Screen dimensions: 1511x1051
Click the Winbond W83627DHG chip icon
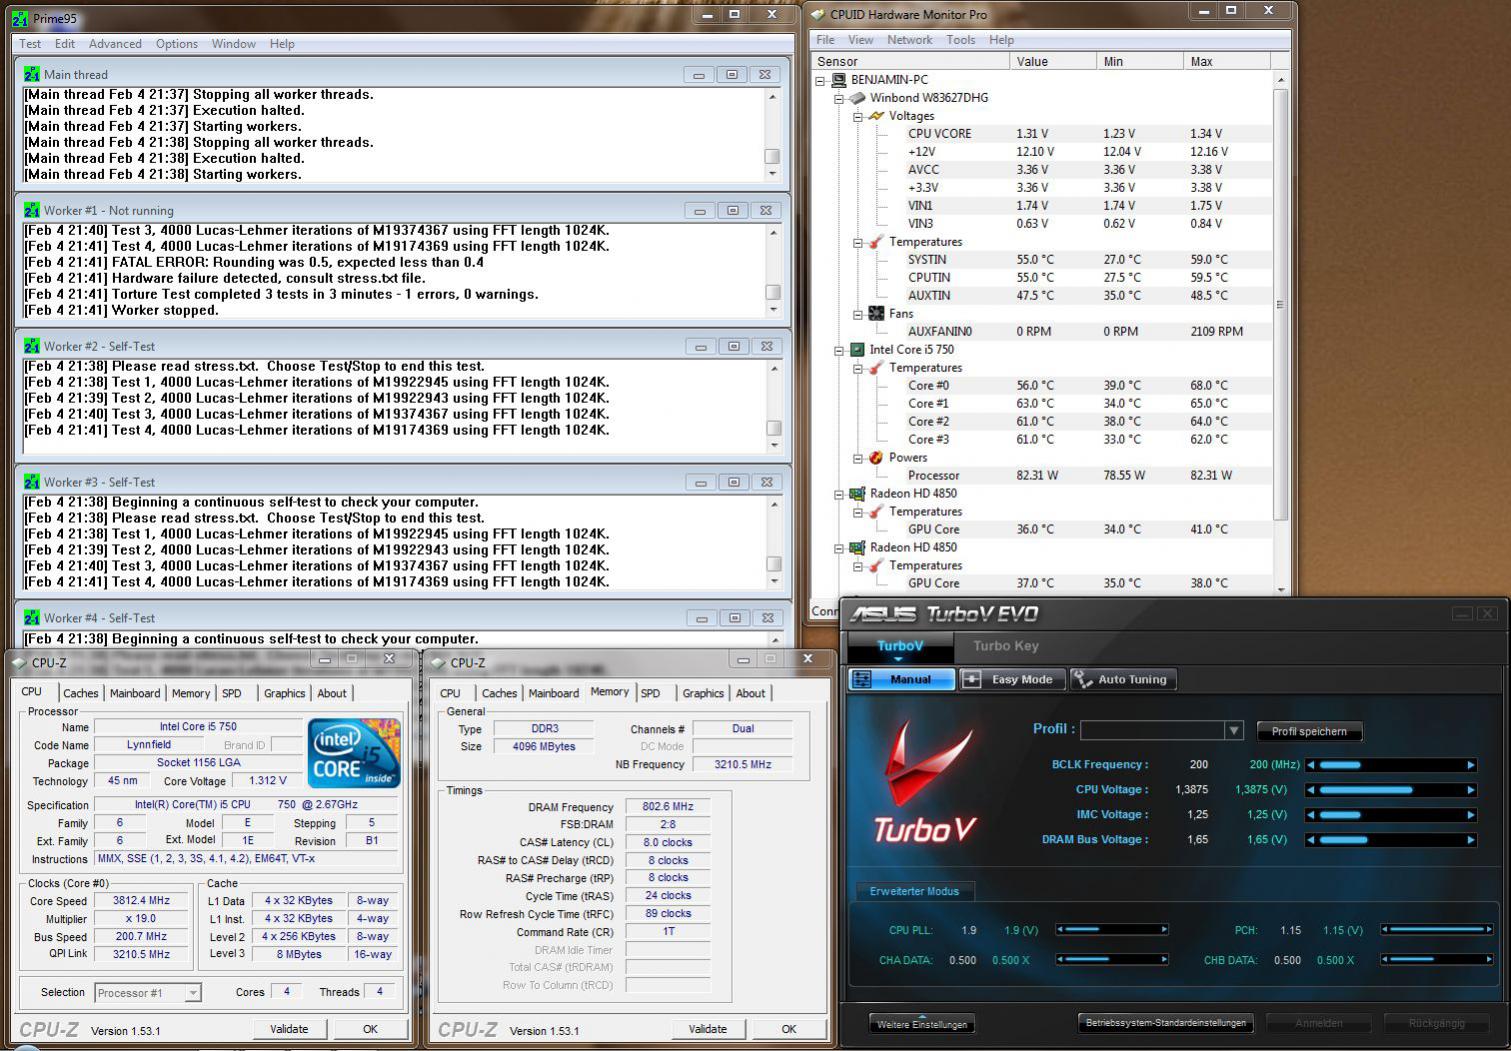click(x=857, y=98)
